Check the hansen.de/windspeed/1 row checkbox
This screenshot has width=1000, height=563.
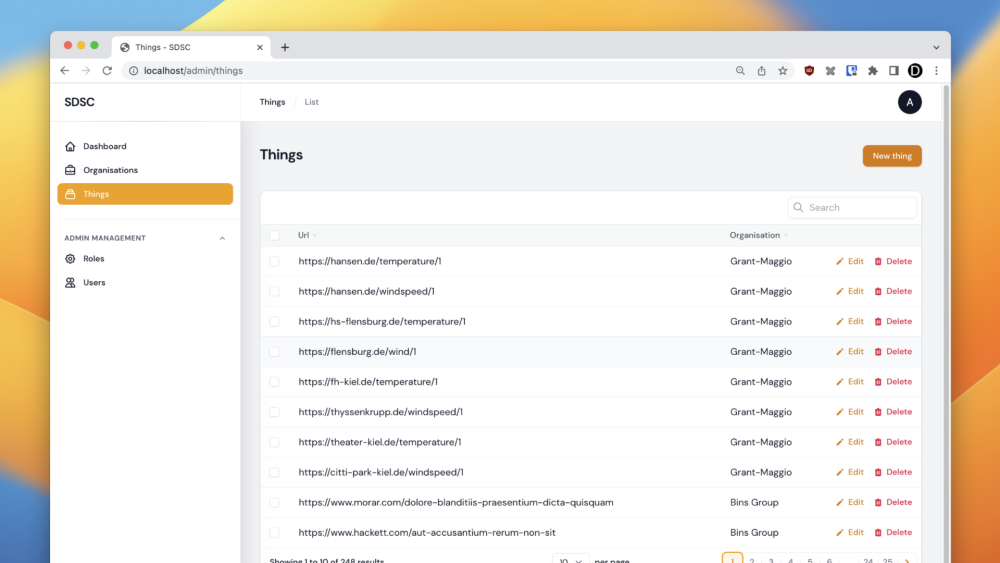(274, 291)
